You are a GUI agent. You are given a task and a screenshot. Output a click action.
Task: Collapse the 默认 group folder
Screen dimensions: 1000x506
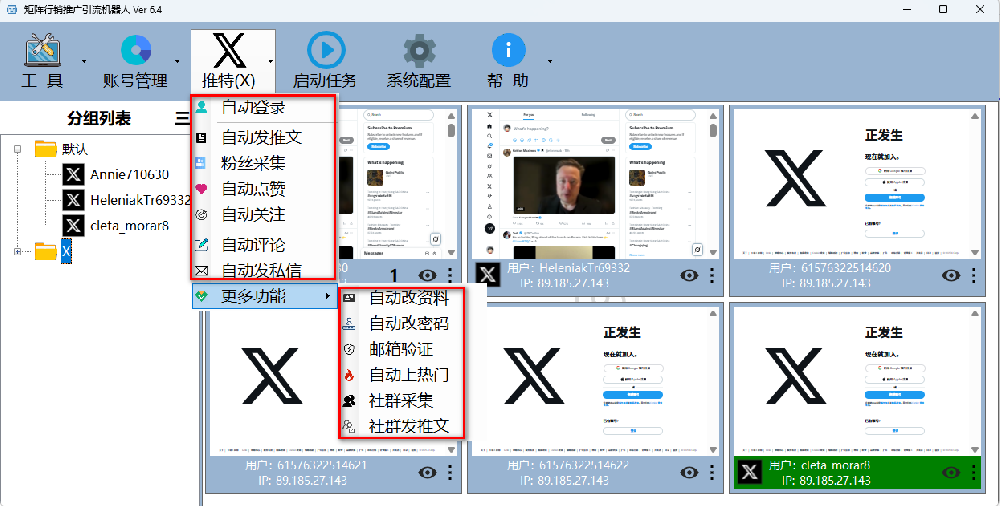pos(18,149)
